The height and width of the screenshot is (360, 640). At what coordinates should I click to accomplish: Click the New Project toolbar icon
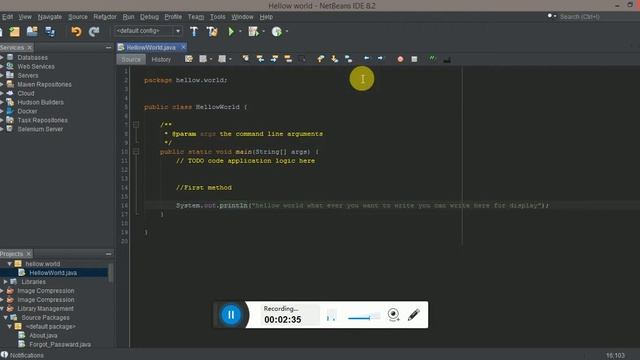(x=14, y=31)
